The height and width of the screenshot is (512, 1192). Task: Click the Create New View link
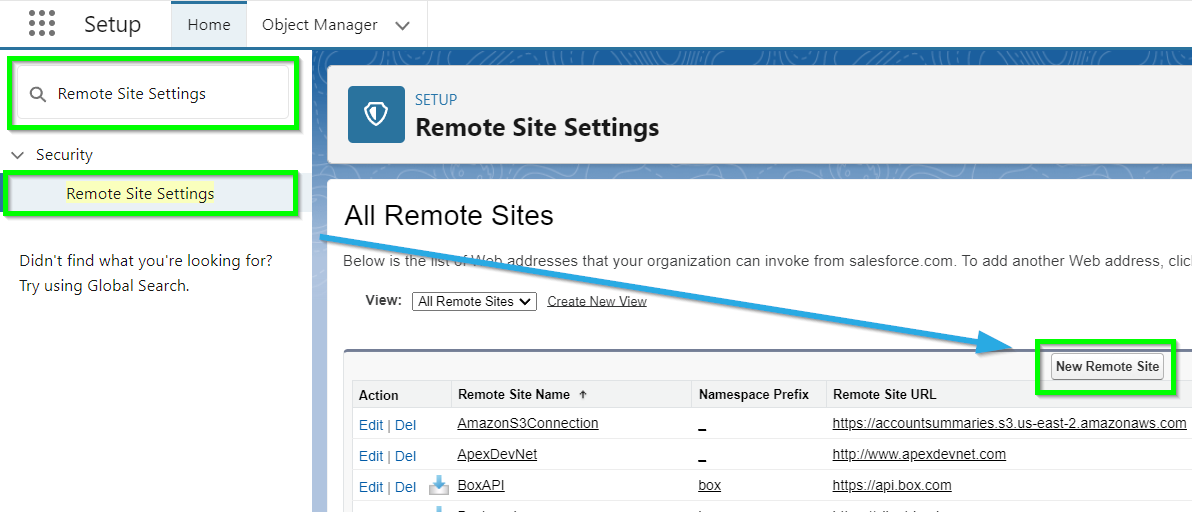(x=597, y=302)
